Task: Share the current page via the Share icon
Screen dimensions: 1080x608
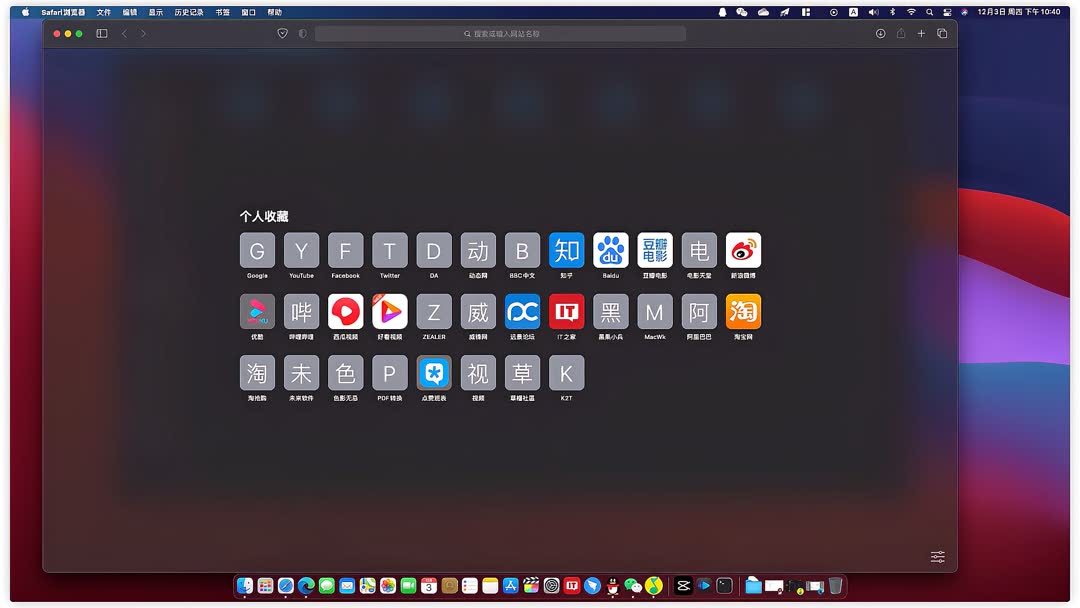Action: pos(900,33)
